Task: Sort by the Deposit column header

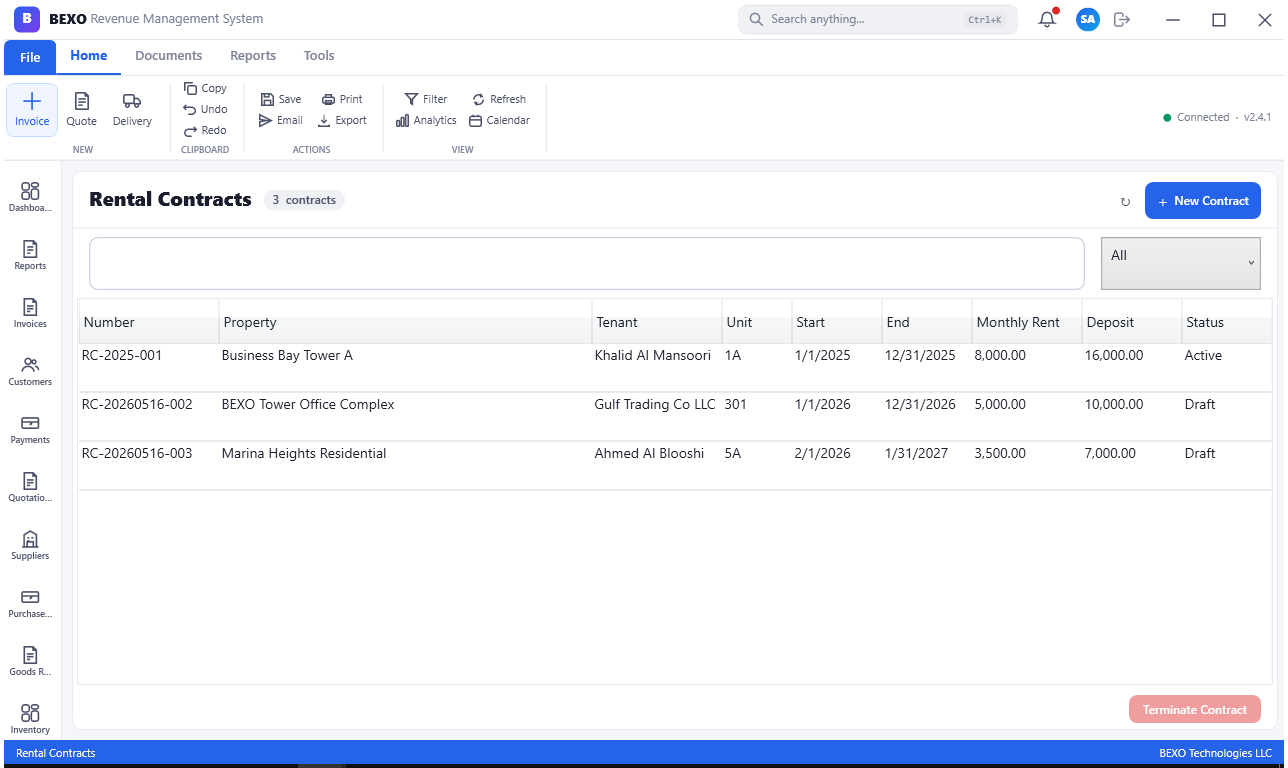Action: tap(1132, 322)
